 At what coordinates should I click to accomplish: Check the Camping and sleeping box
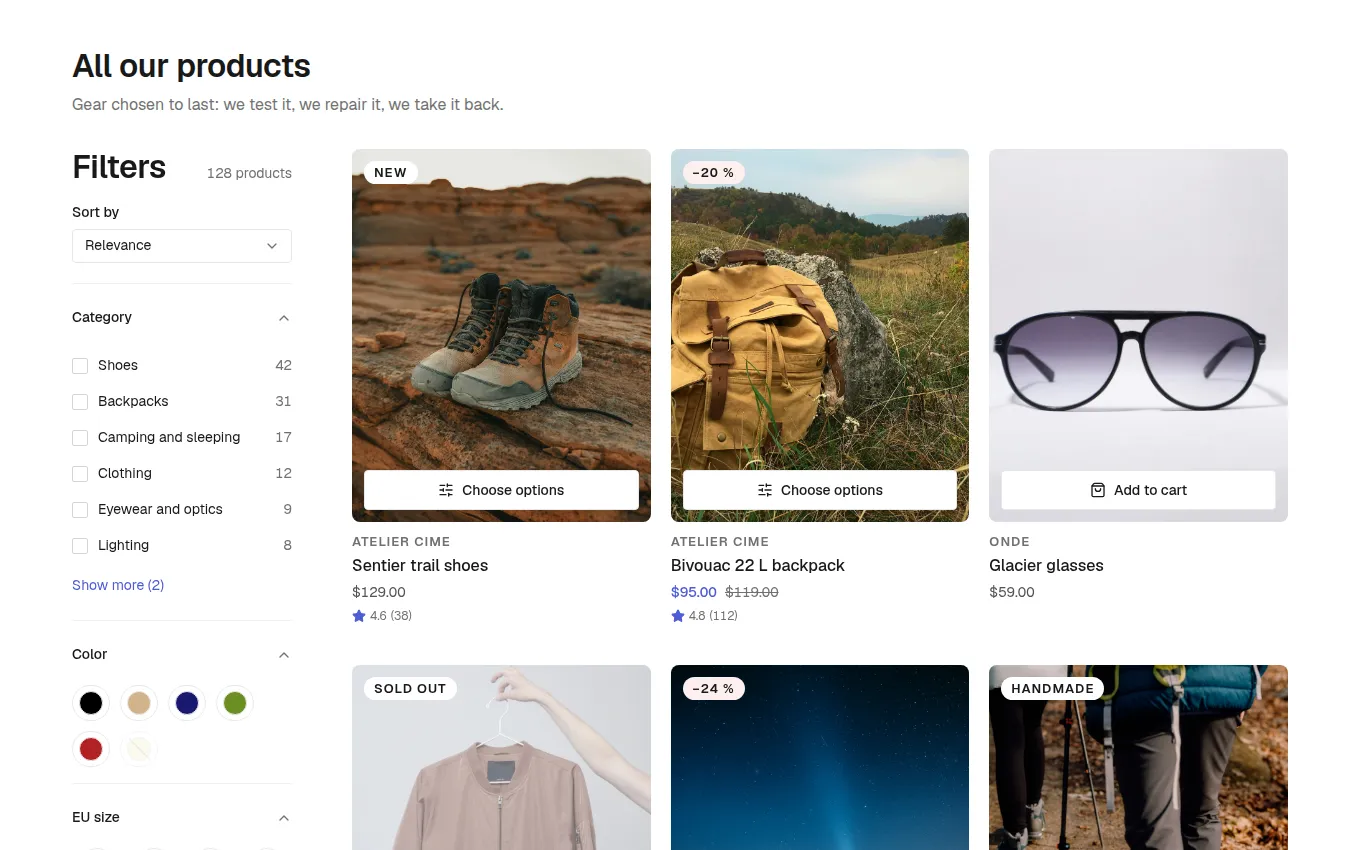pyautogui.click(x=80, y=438)
